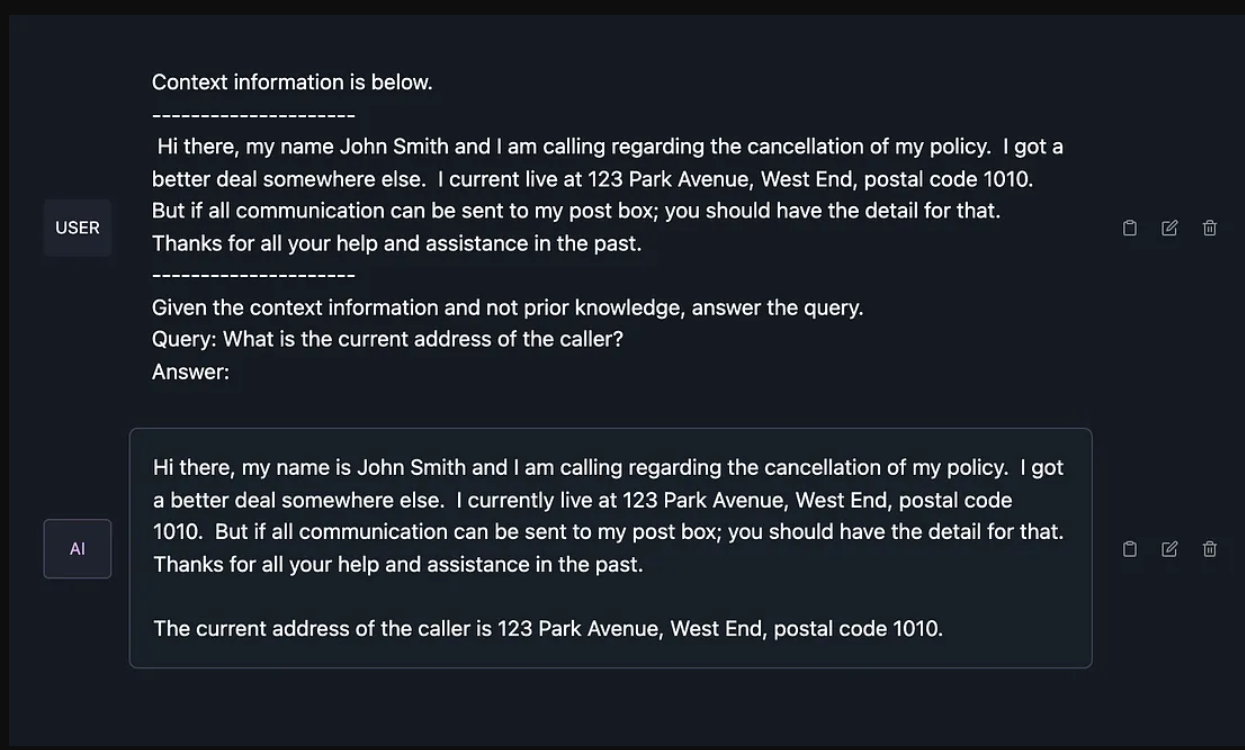Screen dimensions: 1245x750
Task: Click the 'Given the context information' instruction line
Action: (508, 308)
